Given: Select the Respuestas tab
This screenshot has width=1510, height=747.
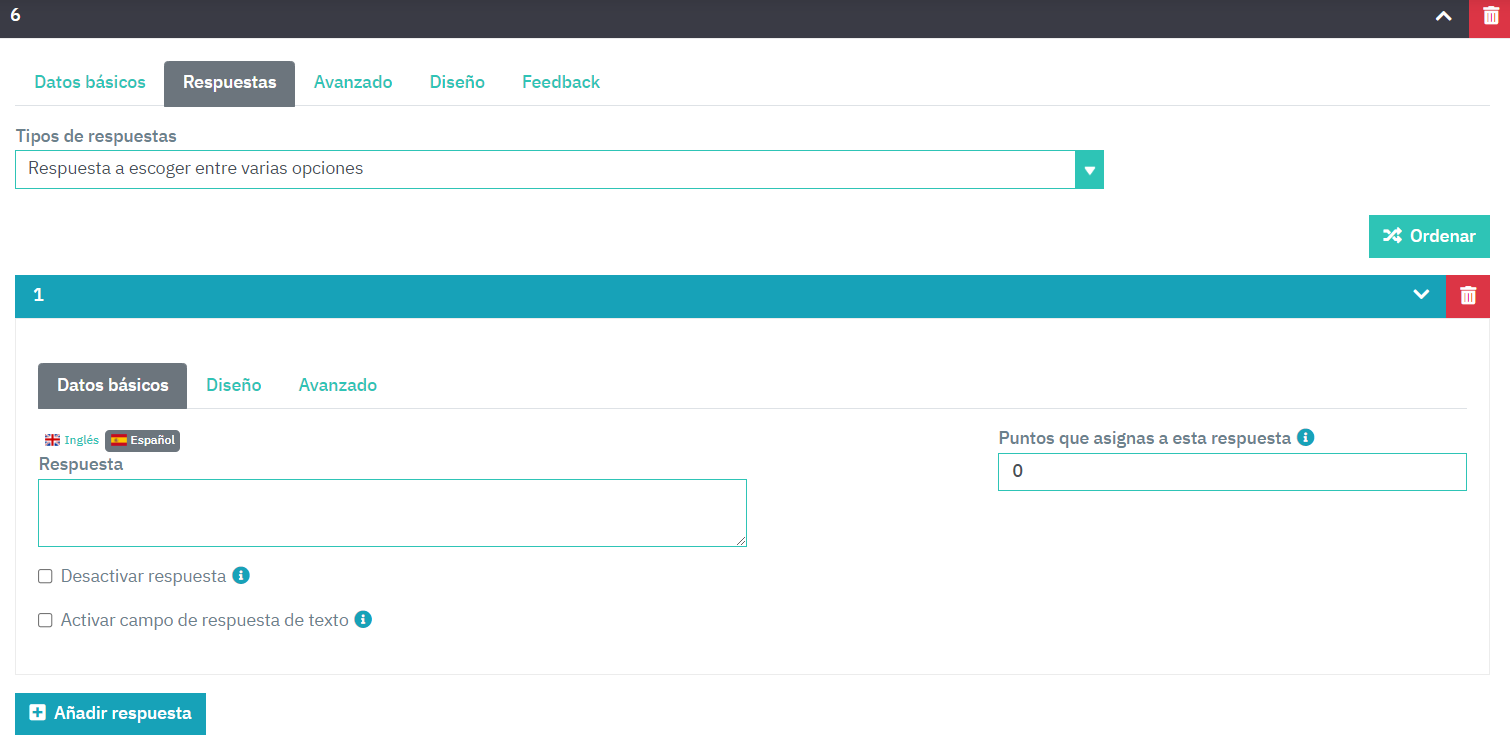Looking at the screenshot, I should (230, 83).
